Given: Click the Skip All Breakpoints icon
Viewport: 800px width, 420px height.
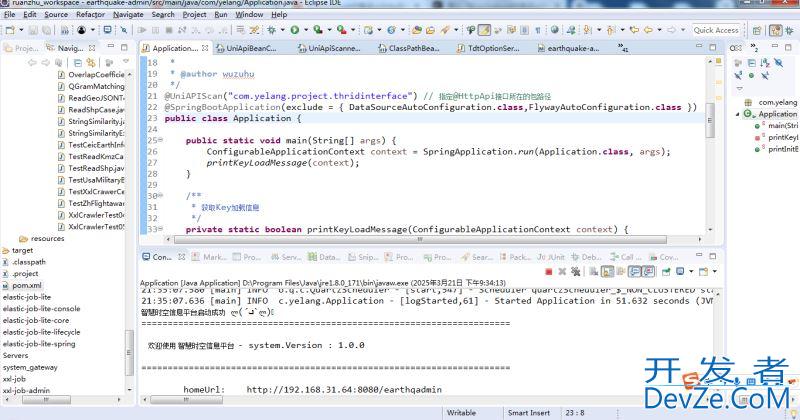Looking at the screenshot, I should (x=123, y=30).
